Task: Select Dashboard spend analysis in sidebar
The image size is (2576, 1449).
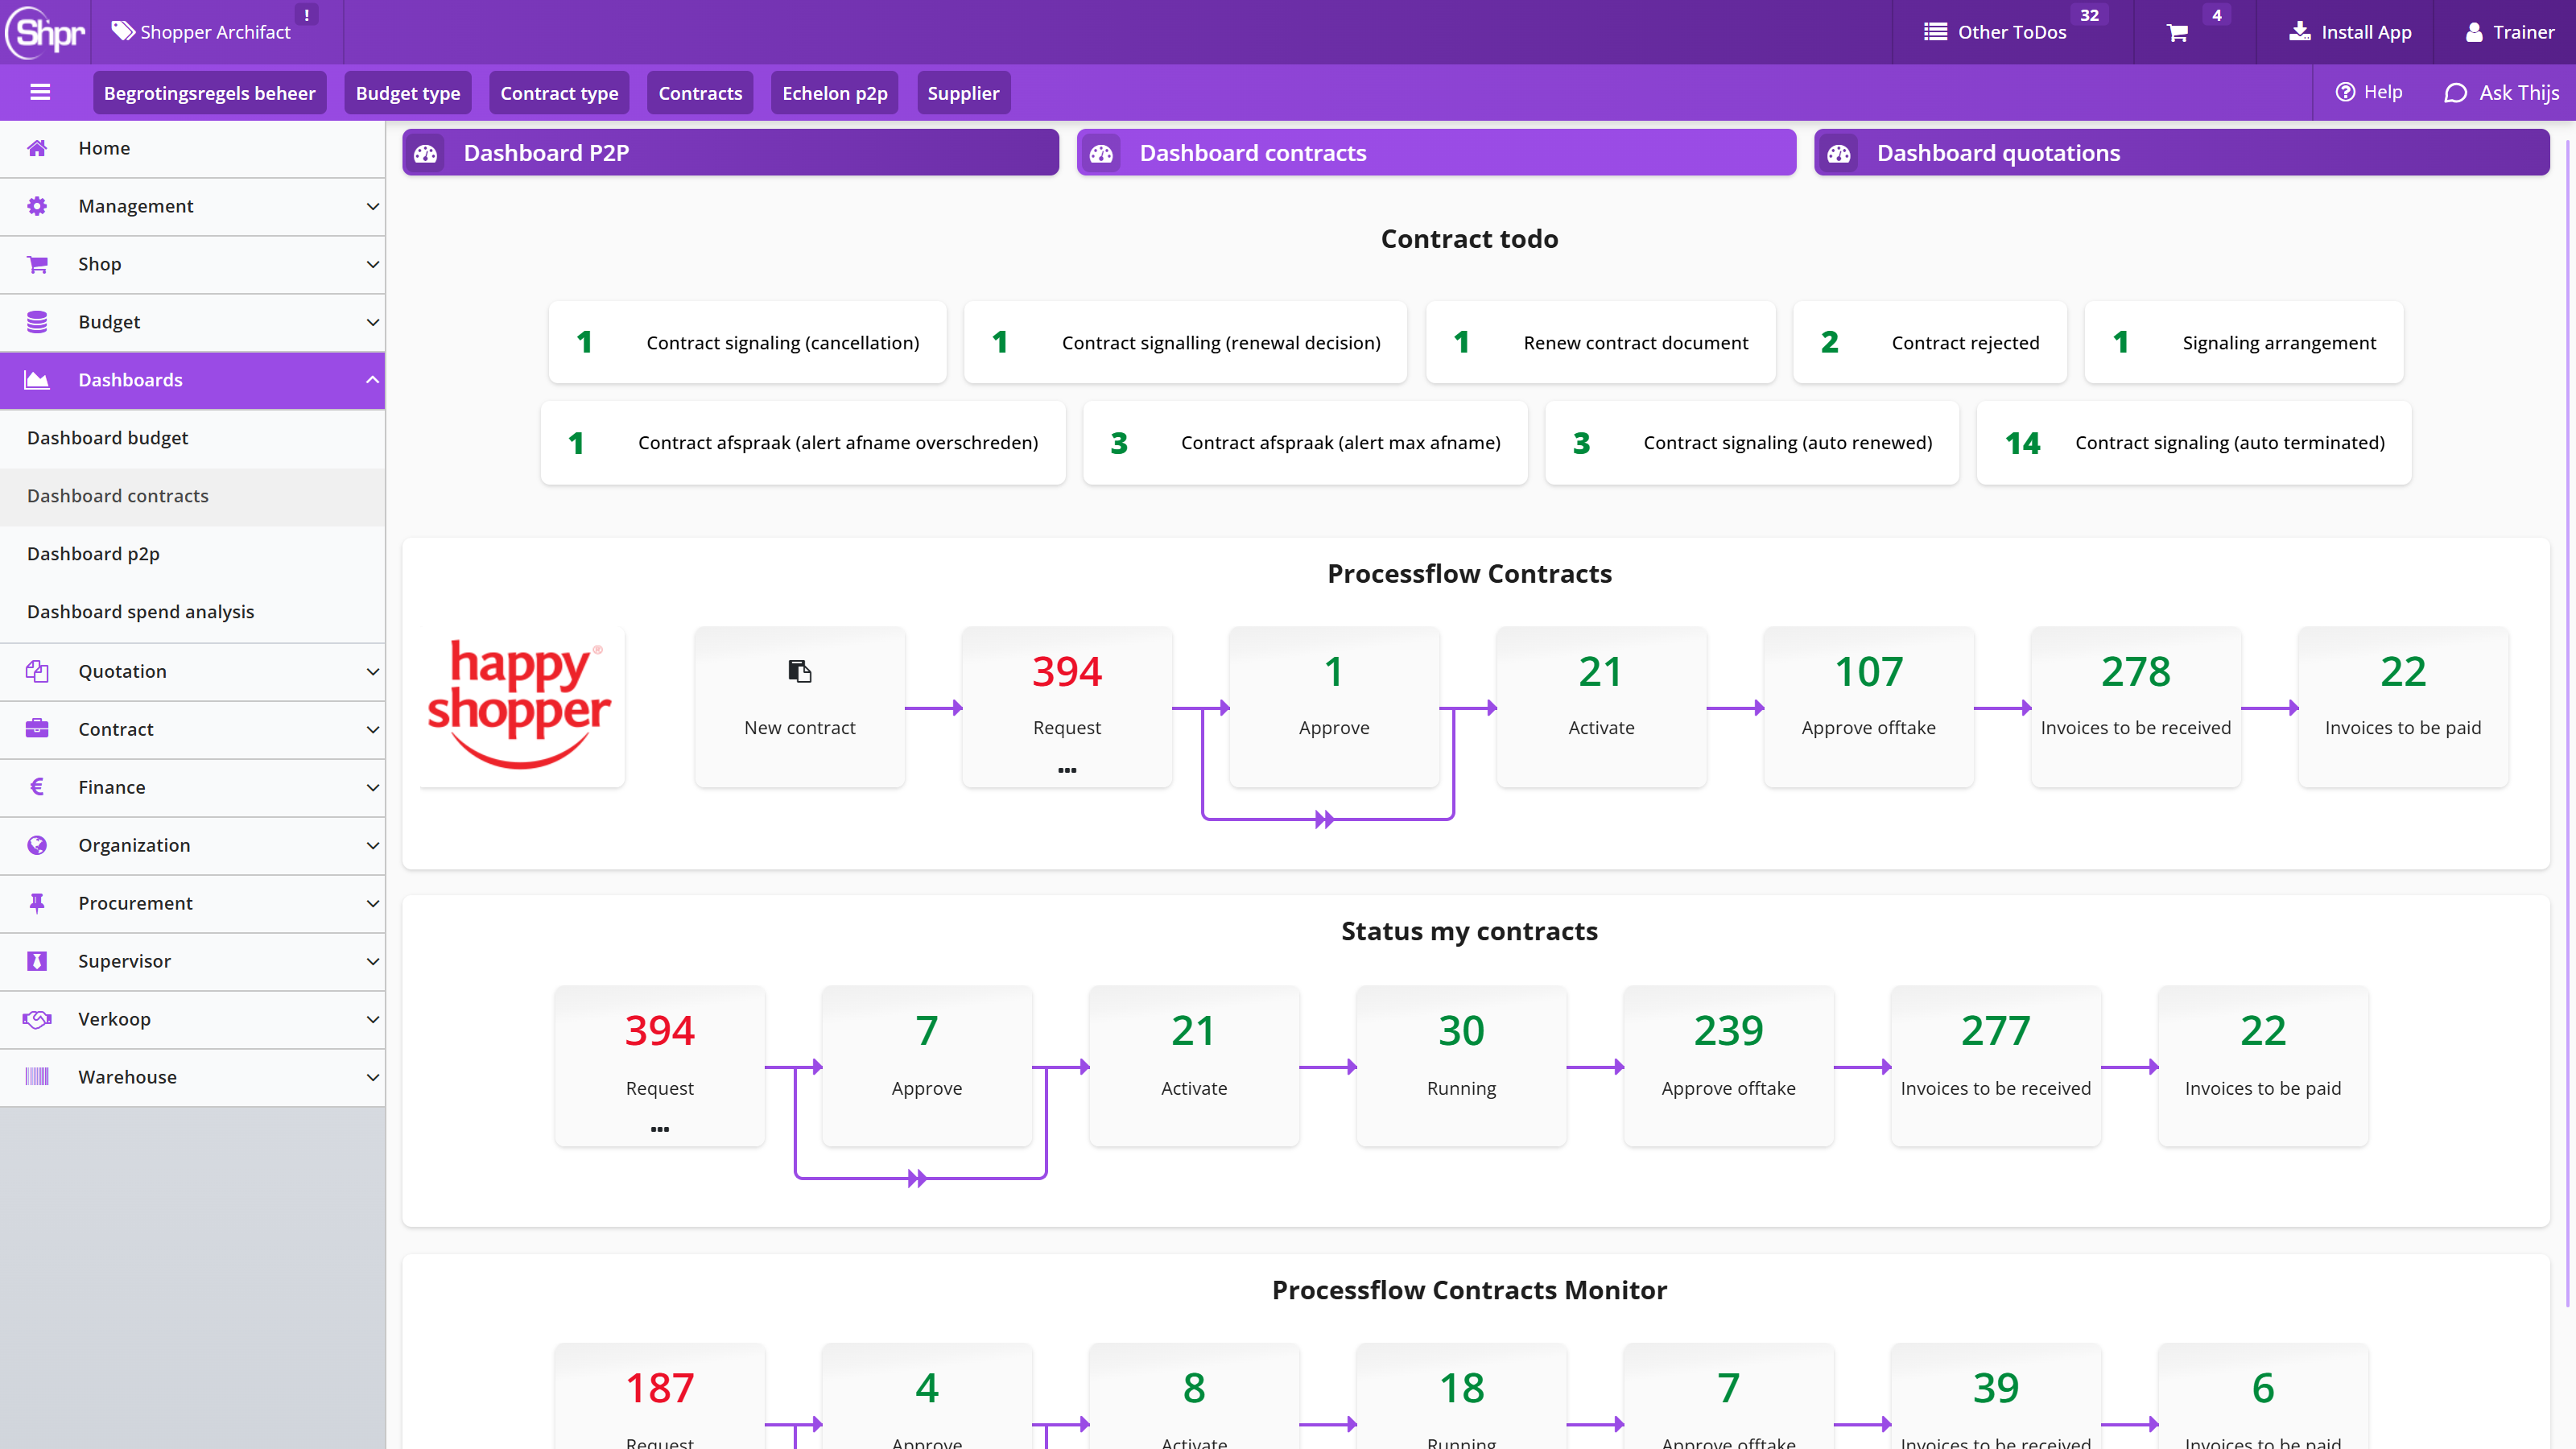Action: pyautogui.click(x=192, y=612)
